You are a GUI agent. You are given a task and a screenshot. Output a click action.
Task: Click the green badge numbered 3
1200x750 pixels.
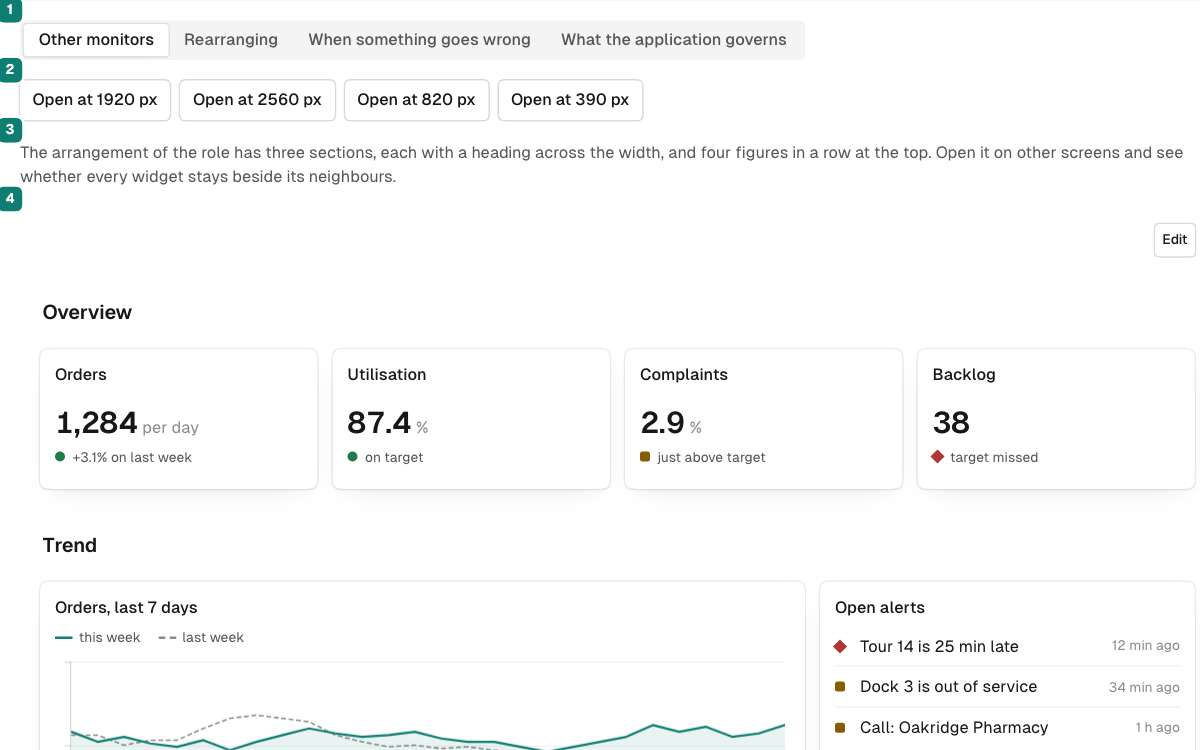click(x=10, y=130)
